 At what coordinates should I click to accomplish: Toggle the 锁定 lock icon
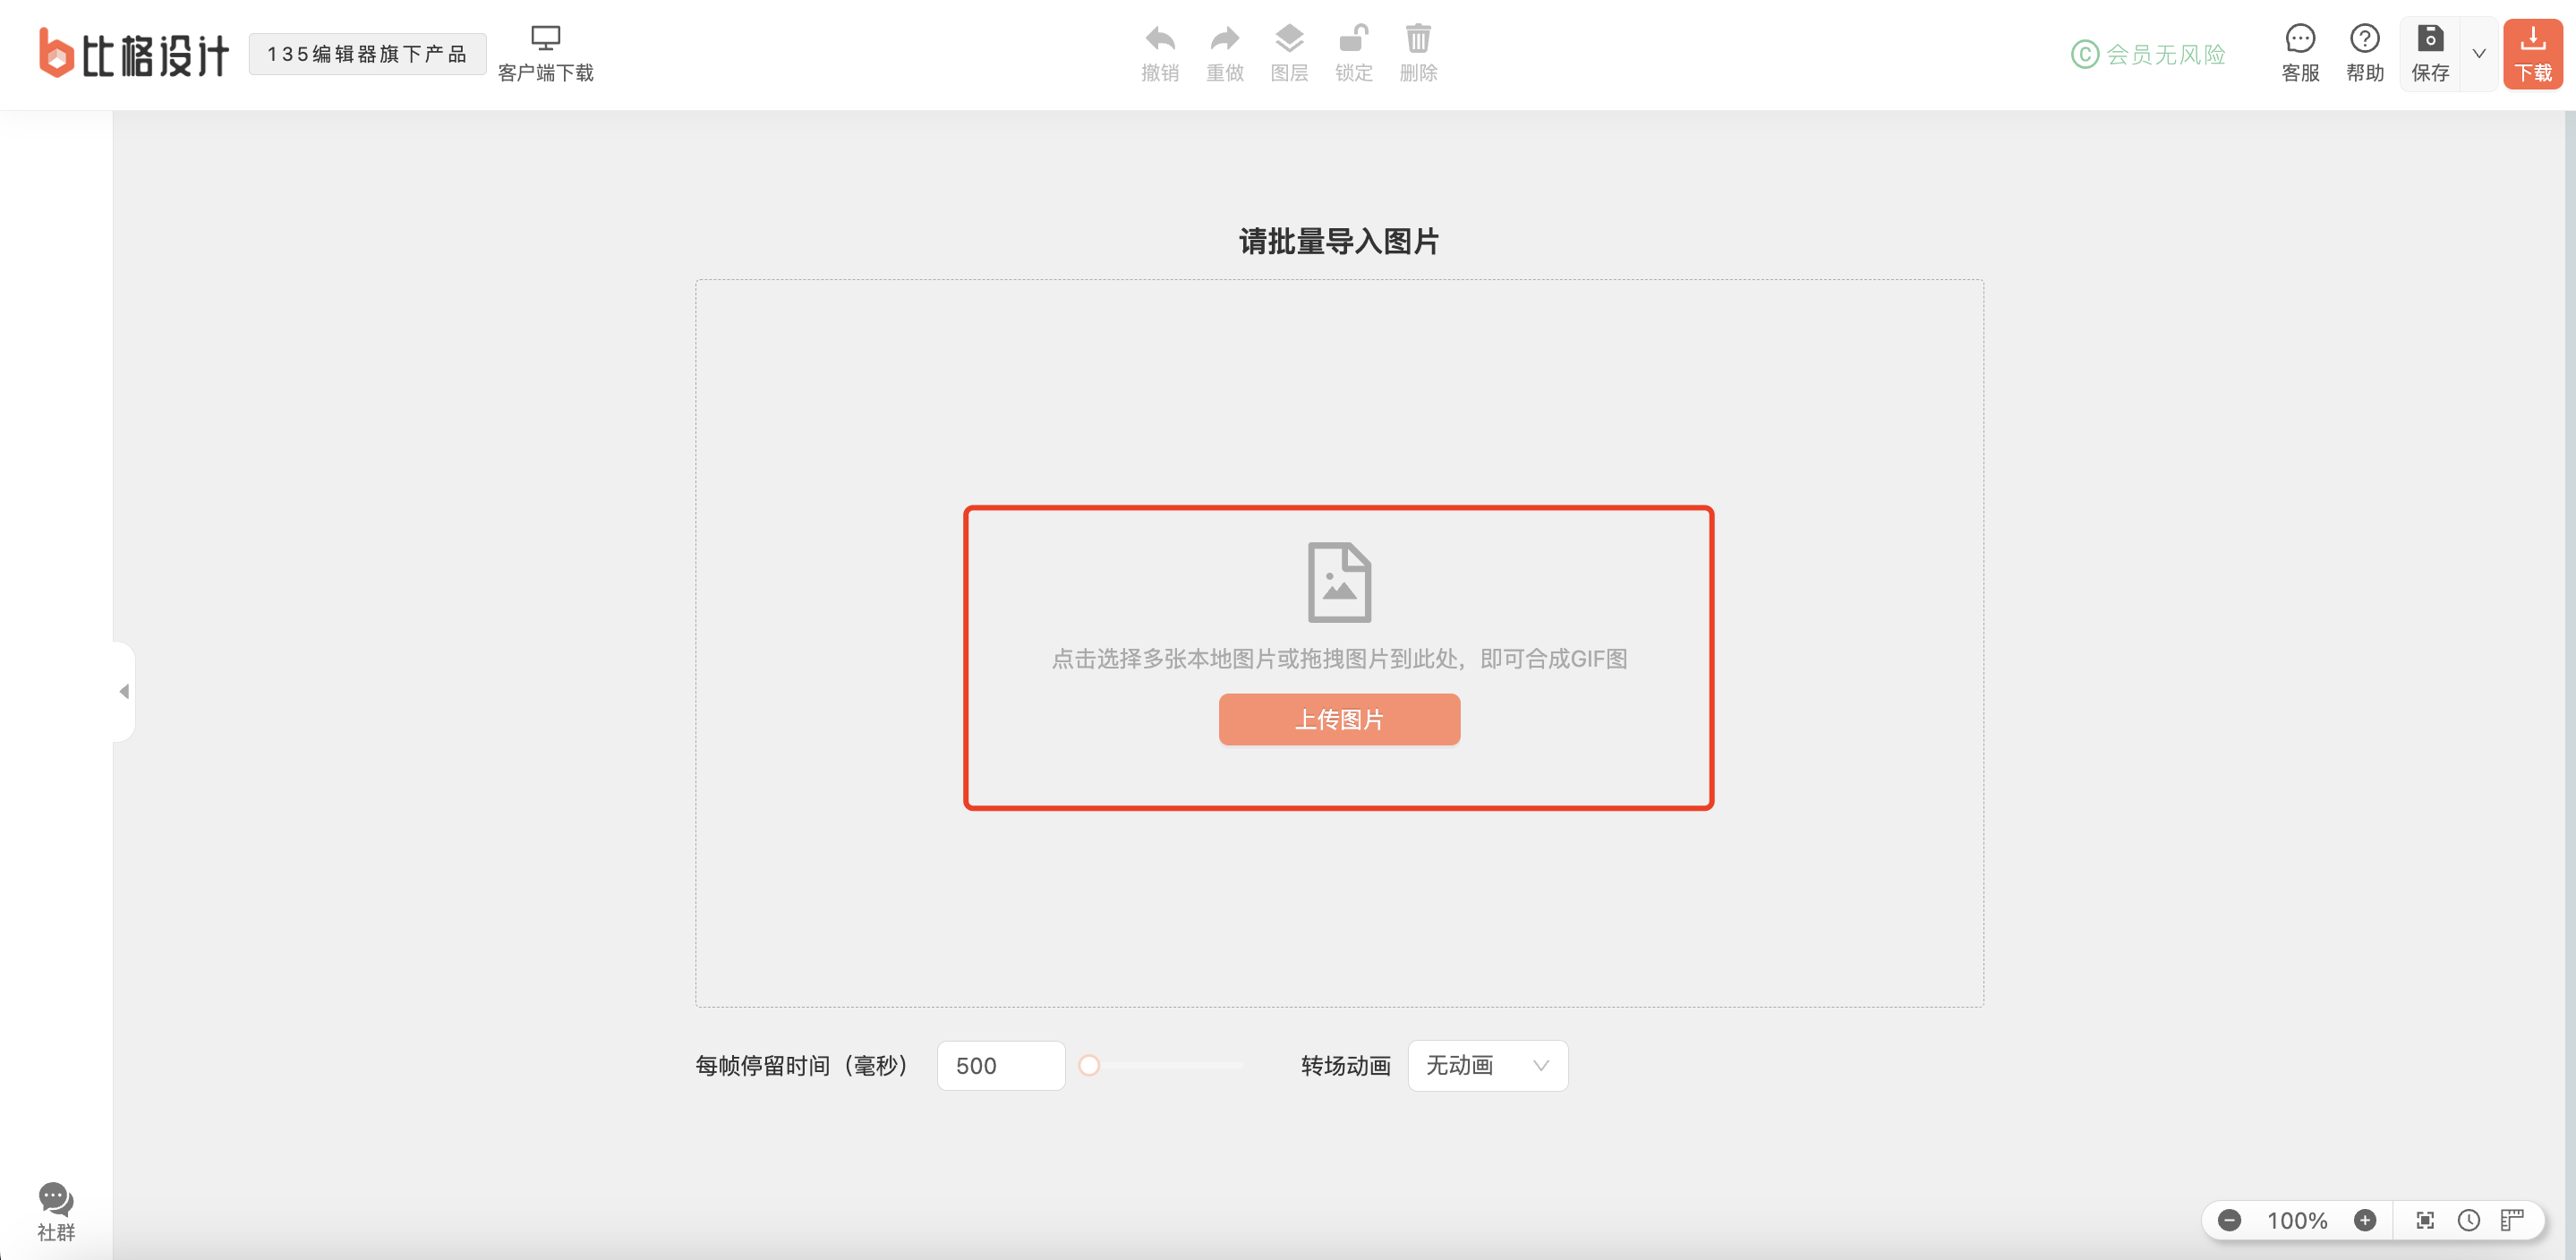click(1354, 54)
